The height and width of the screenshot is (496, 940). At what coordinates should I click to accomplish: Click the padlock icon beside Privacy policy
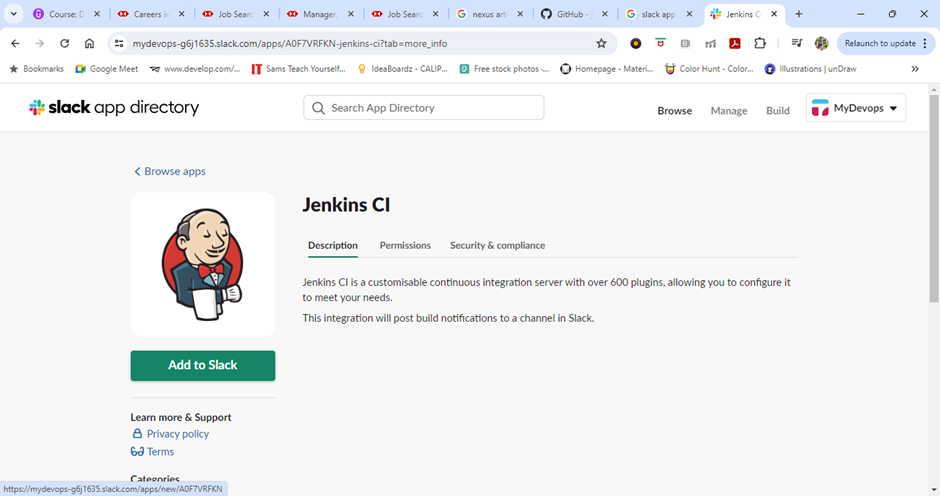137,433
